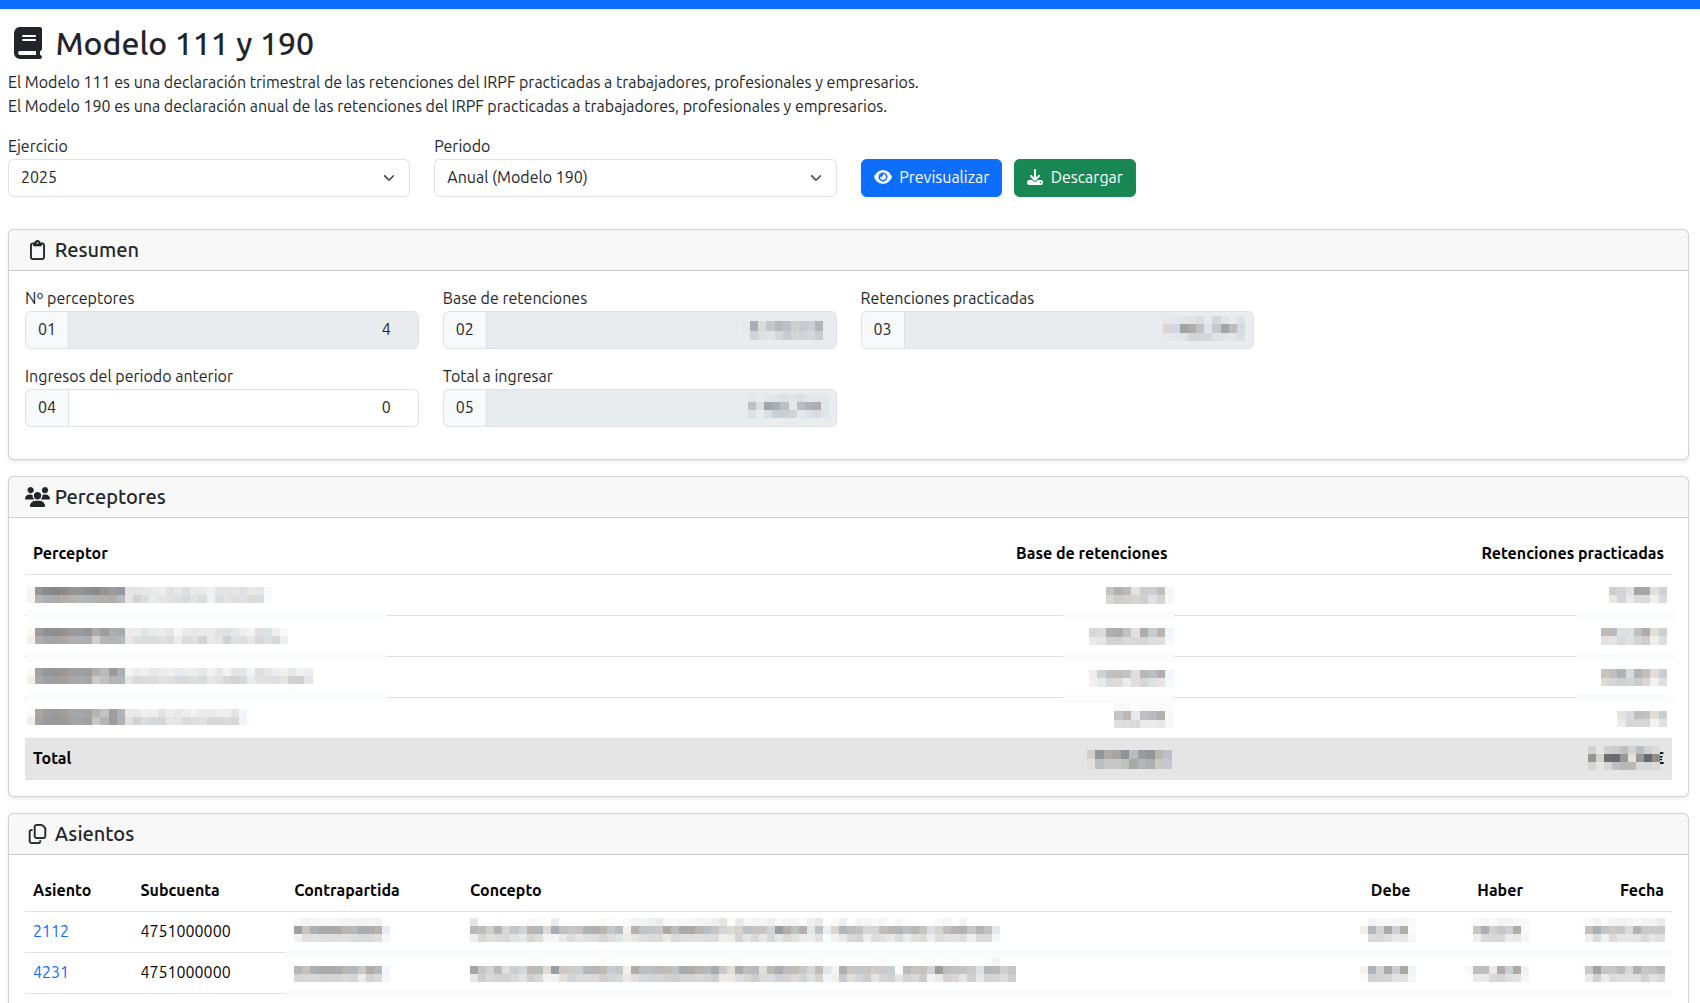
Task: Click the clipboard icon next to Resumen
Action: 37,251
